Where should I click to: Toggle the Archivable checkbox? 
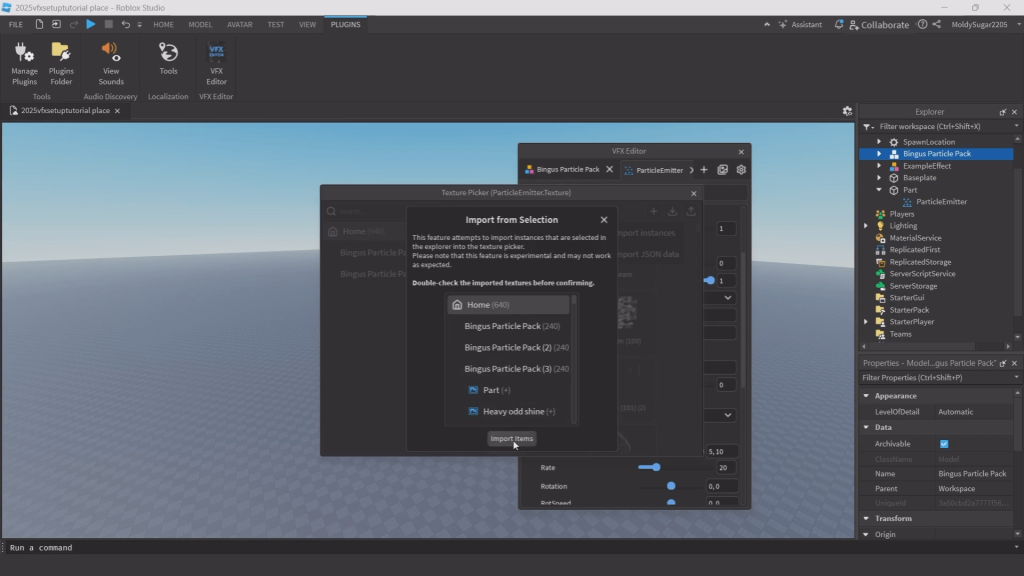(x=944, y=444)
